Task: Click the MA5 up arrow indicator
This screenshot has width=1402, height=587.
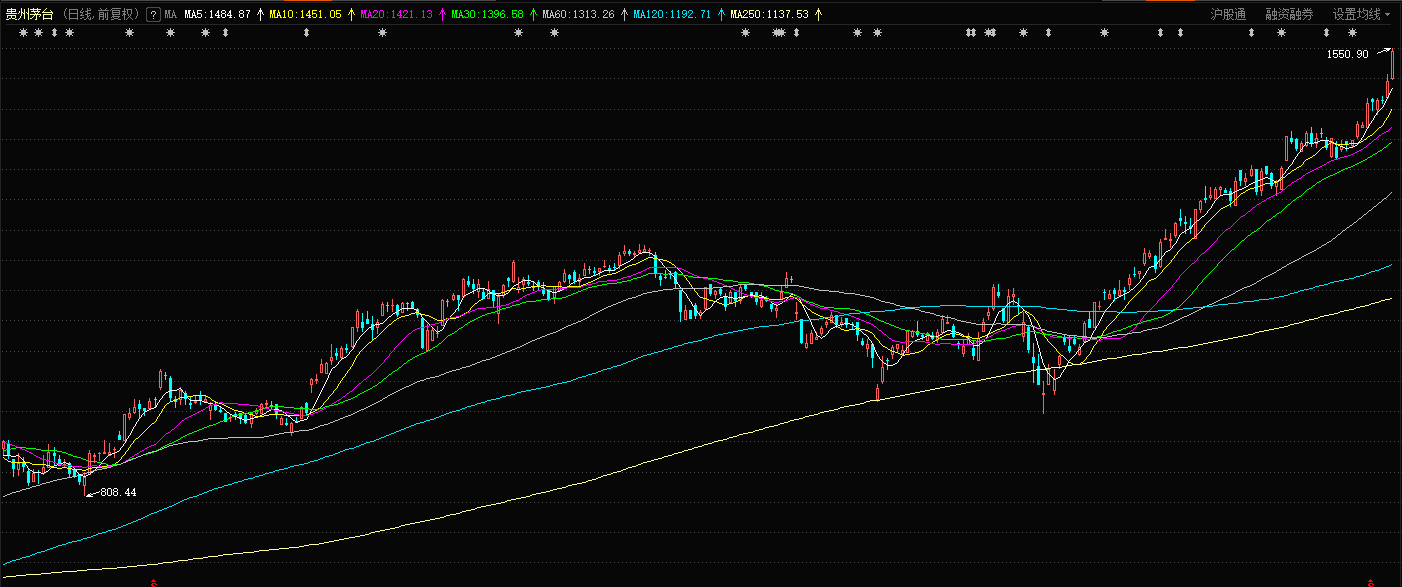Action: (261, 15)
